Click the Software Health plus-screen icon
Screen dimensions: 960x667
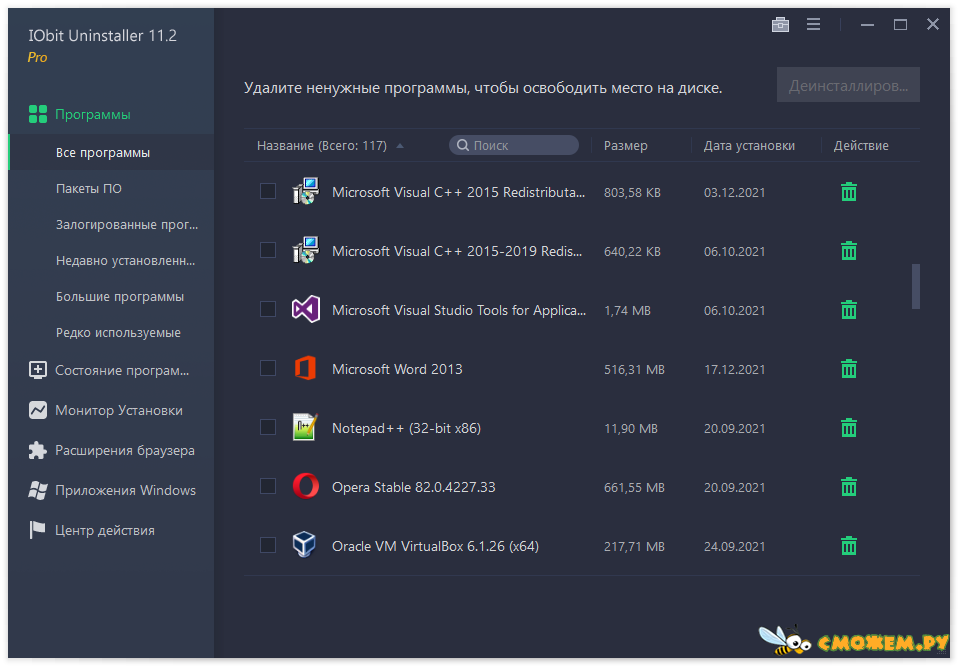(37, 370)
